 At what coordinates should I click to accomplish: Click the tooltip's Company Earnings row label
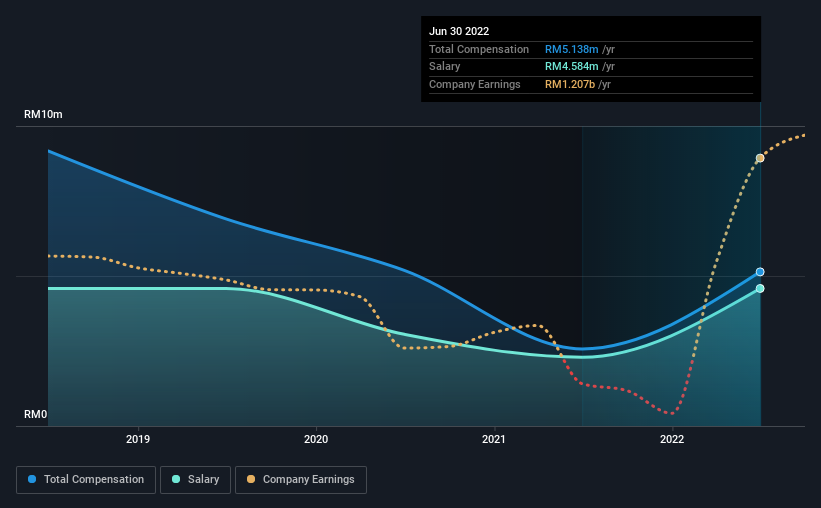click(474, 84)
